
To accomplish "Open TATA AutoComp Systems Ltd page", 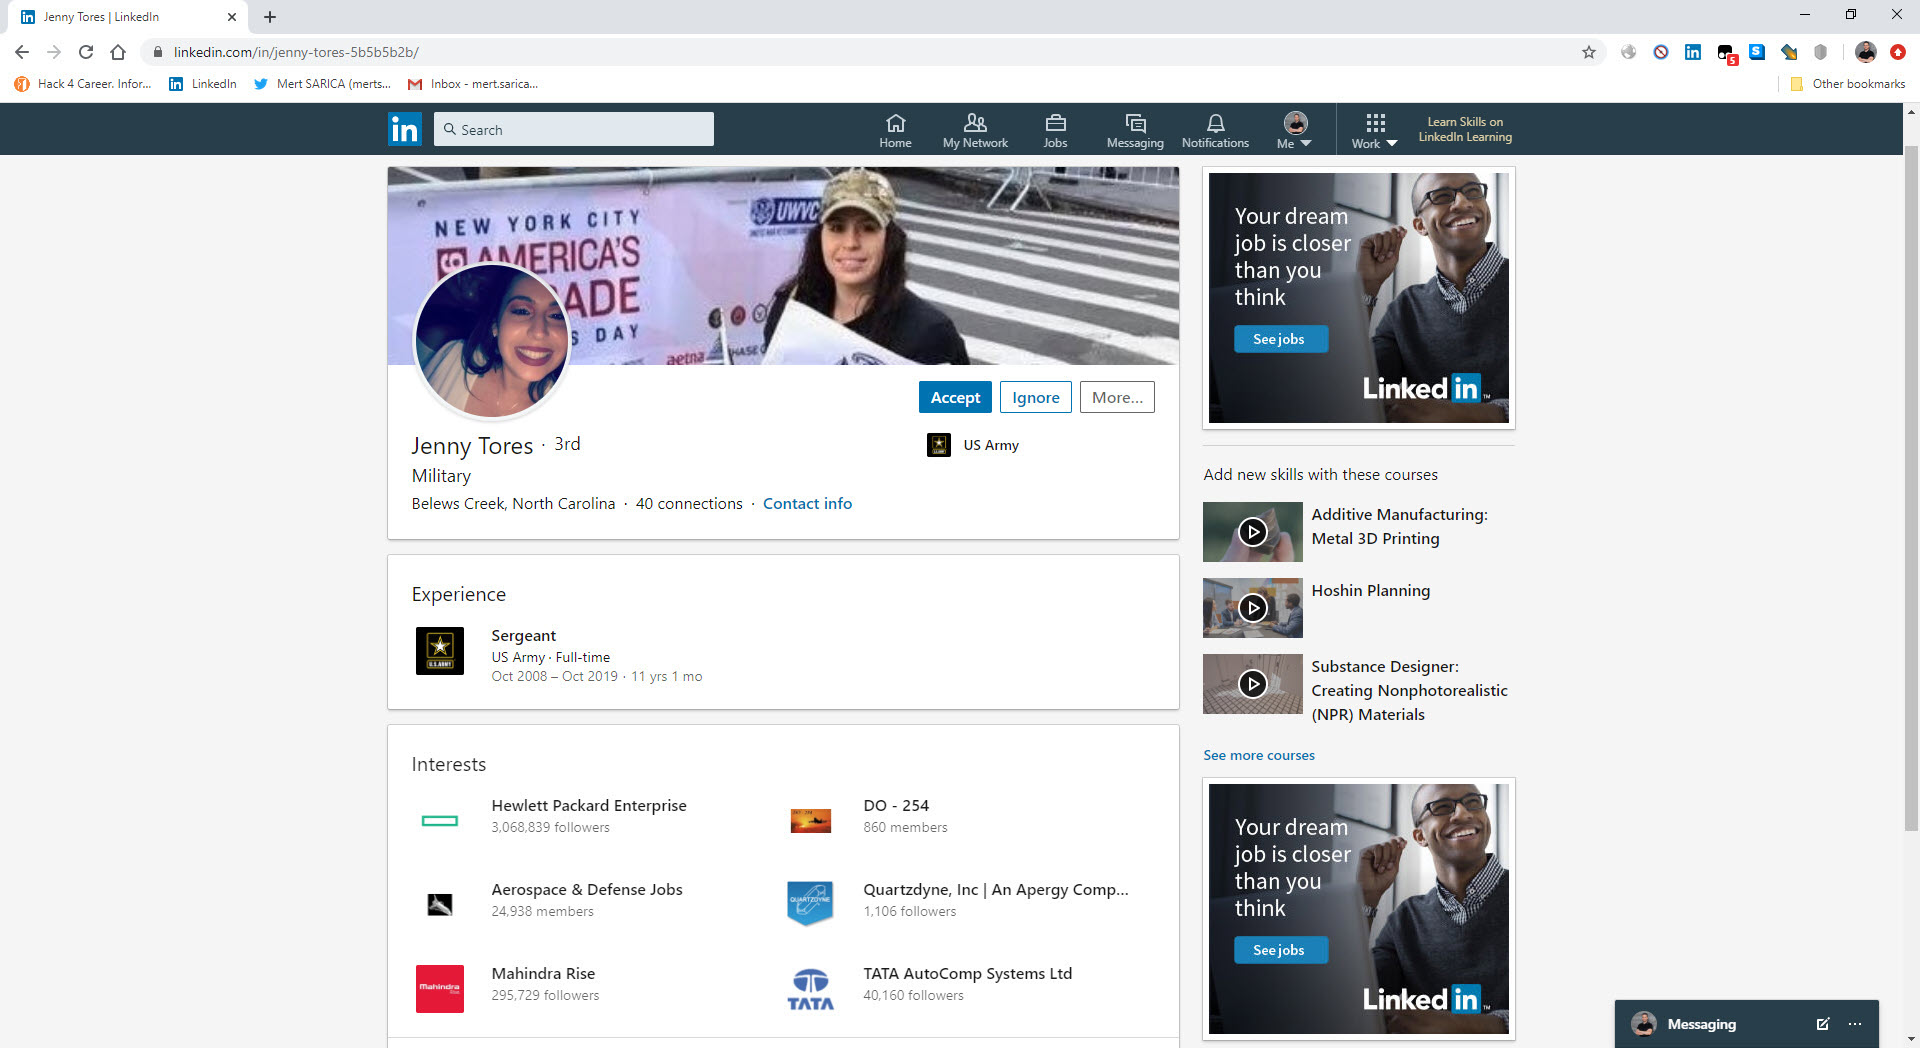I will pyautogui.click(x=967, y=973).
